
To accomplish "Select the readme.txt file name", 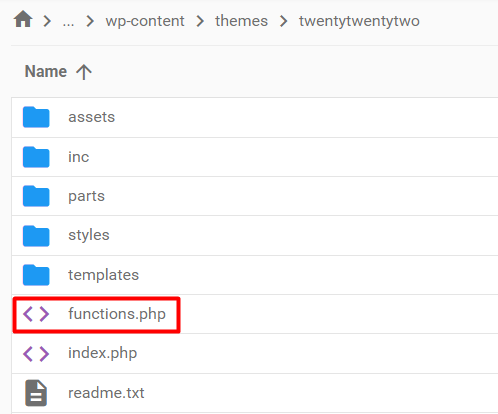I will point(106,393).
